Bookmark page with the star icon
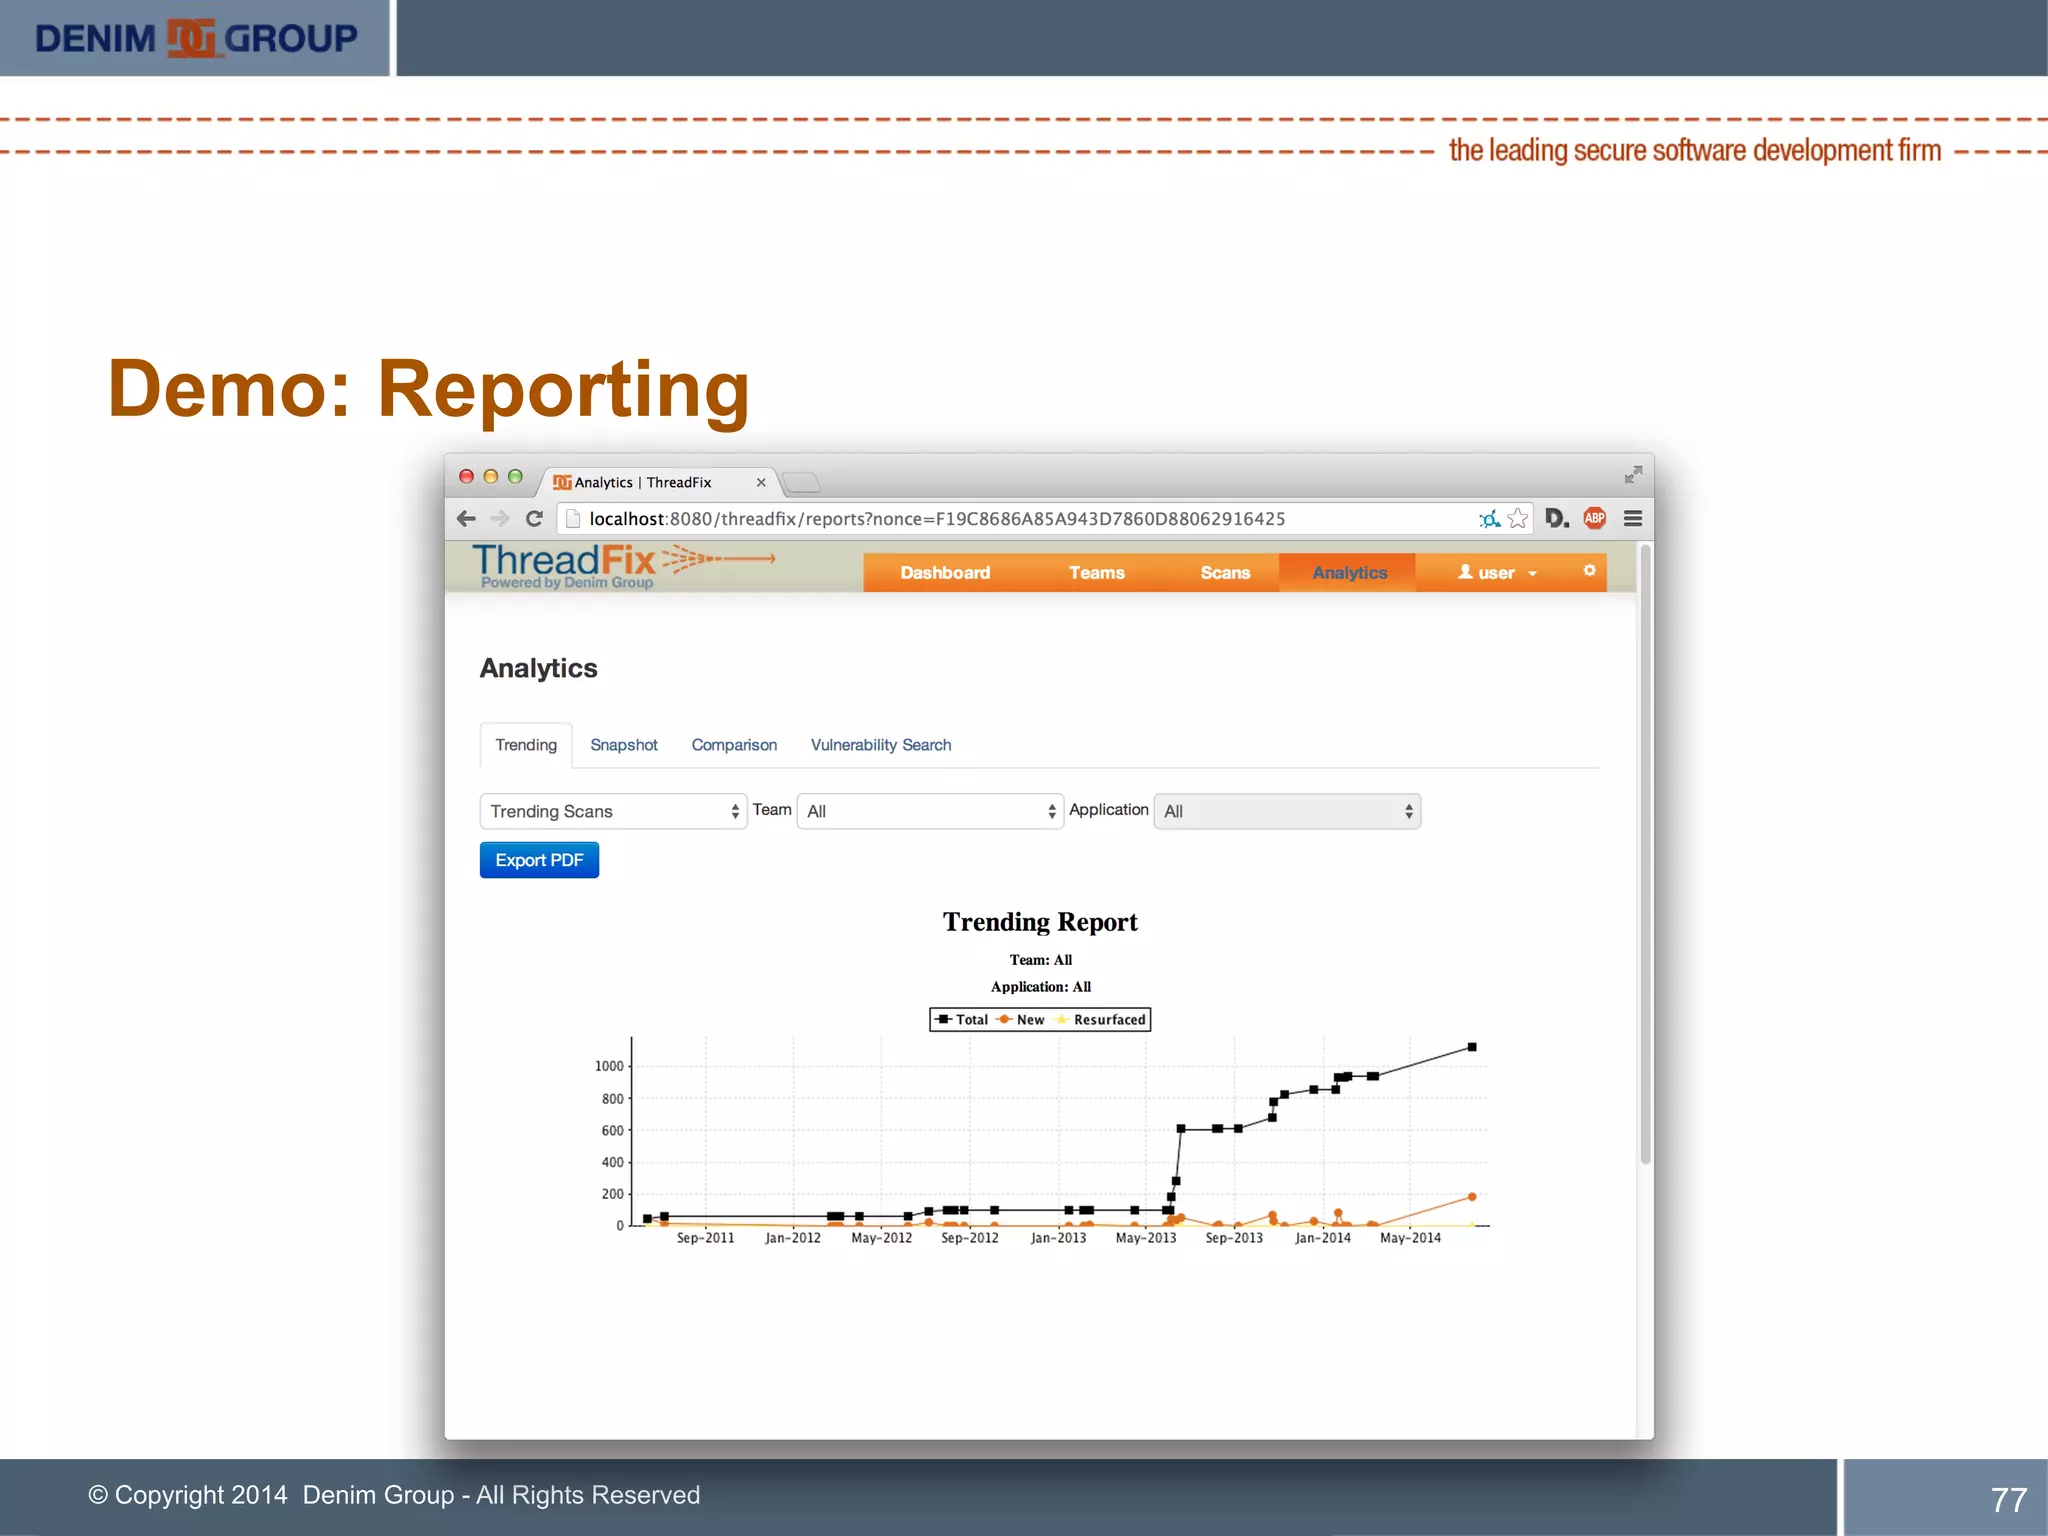Screen dimensions: 2048x1536 pyautogui.click(x=1517, y=518)
